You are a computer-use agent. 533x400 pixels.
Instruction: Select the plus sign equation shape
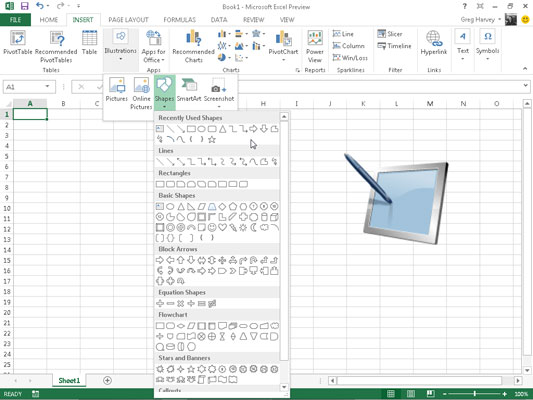tap(160, 303)
